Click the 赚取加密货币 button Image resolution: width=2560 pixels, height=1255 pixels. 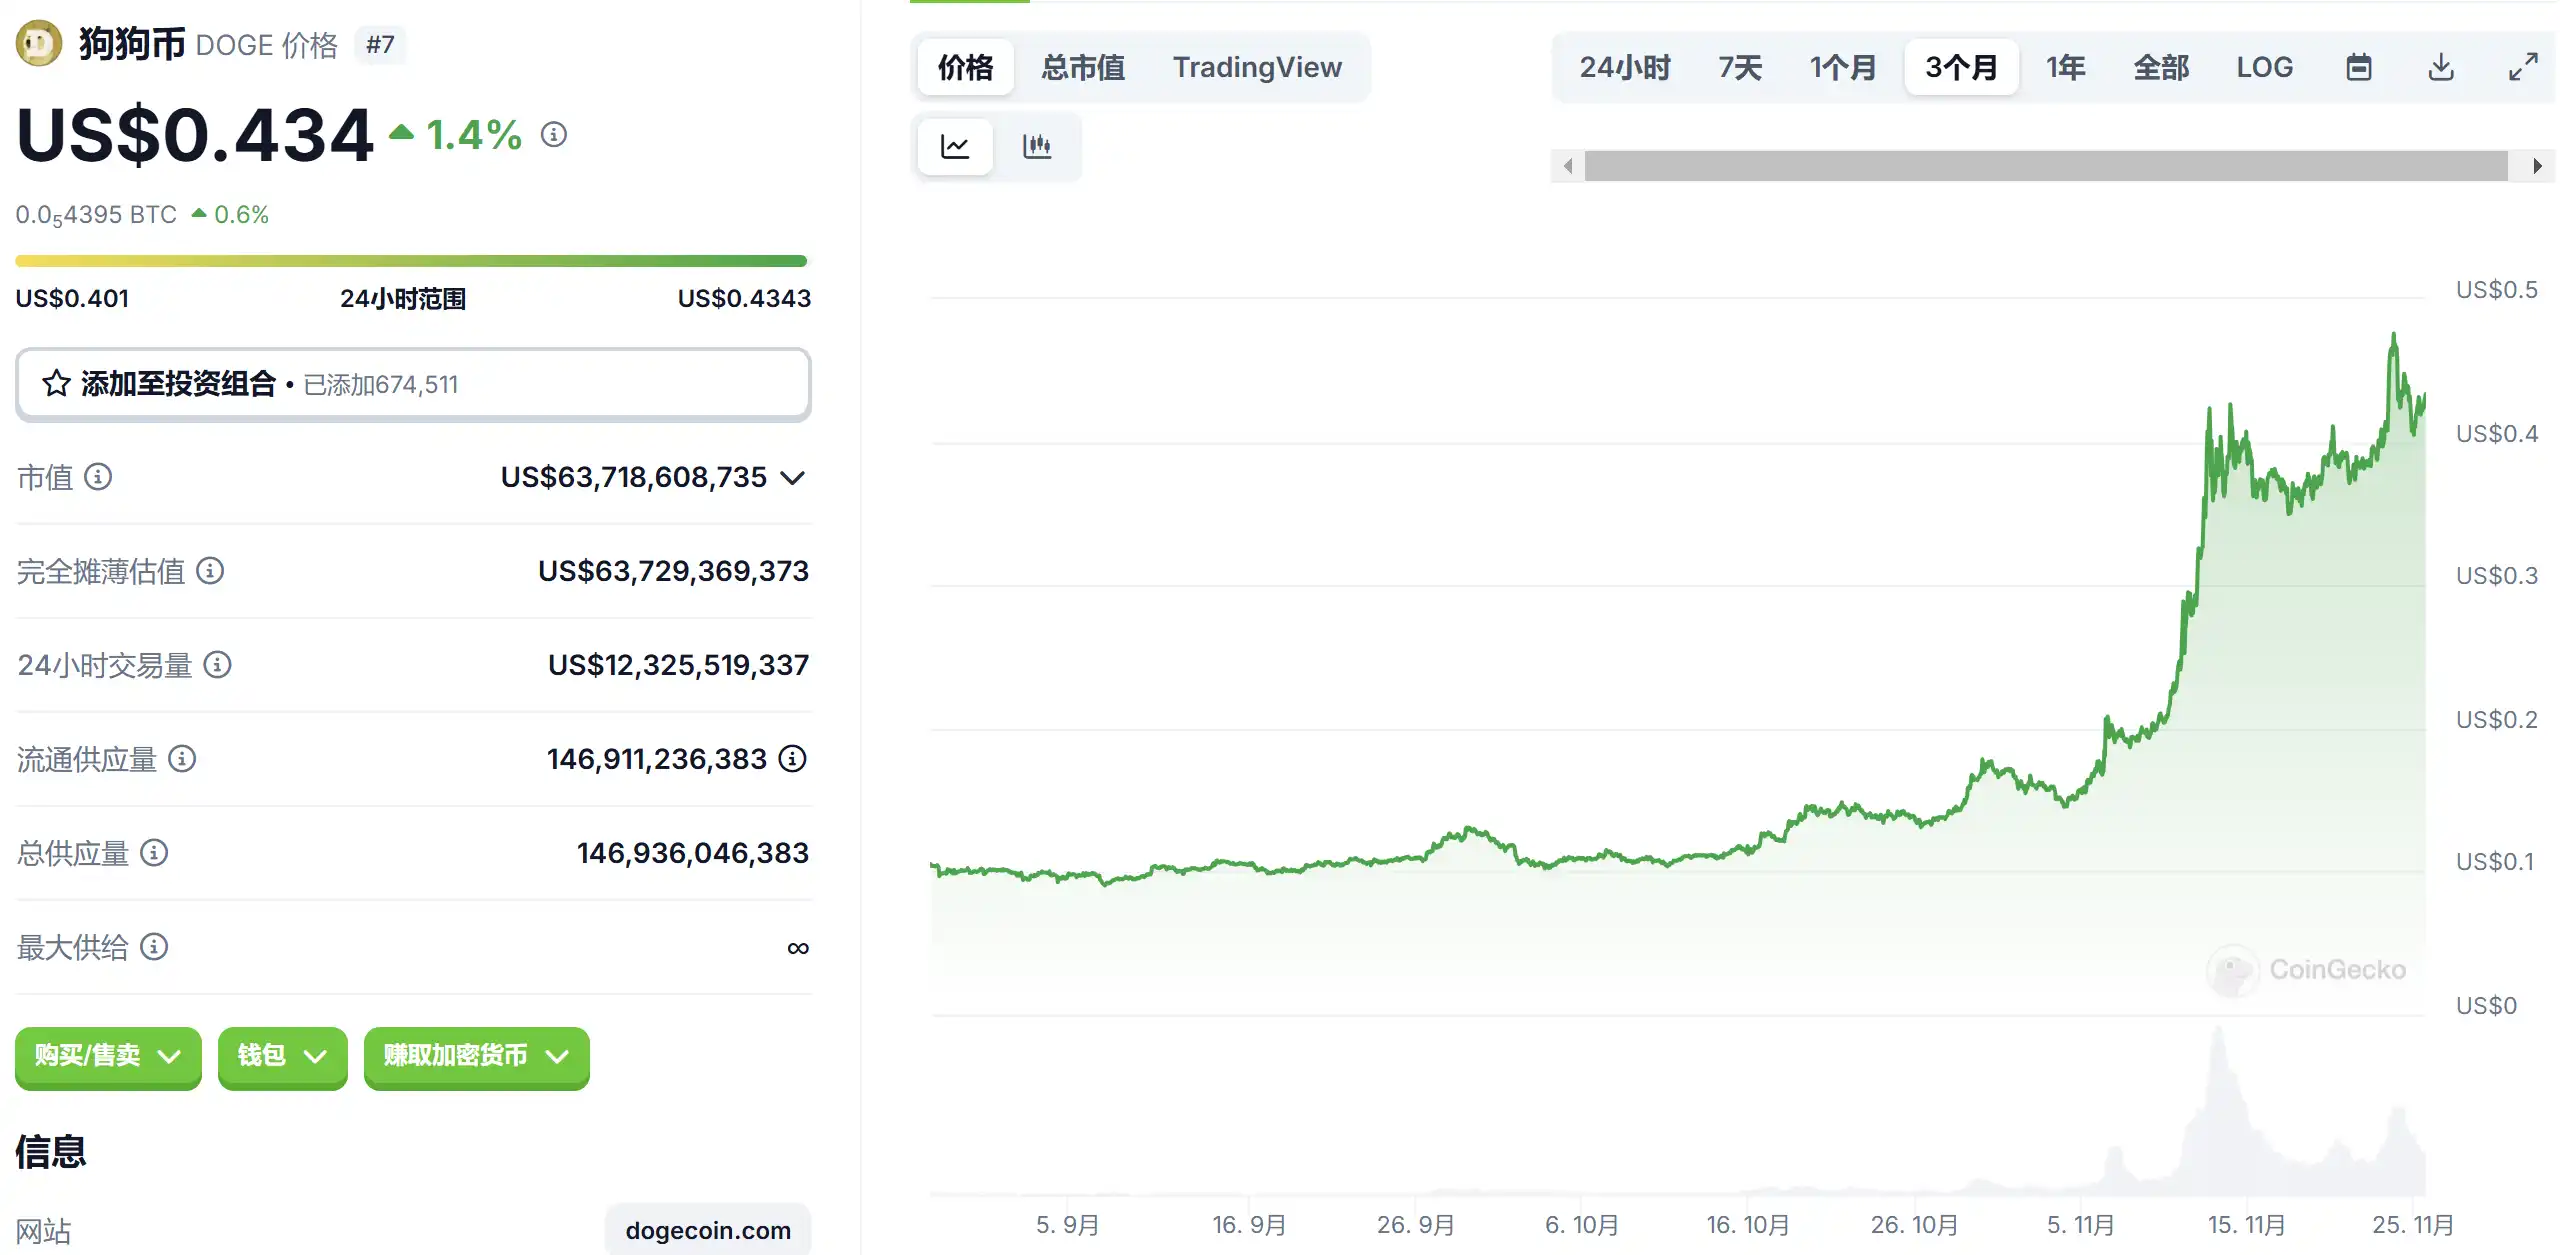[x=476, y=1056]
